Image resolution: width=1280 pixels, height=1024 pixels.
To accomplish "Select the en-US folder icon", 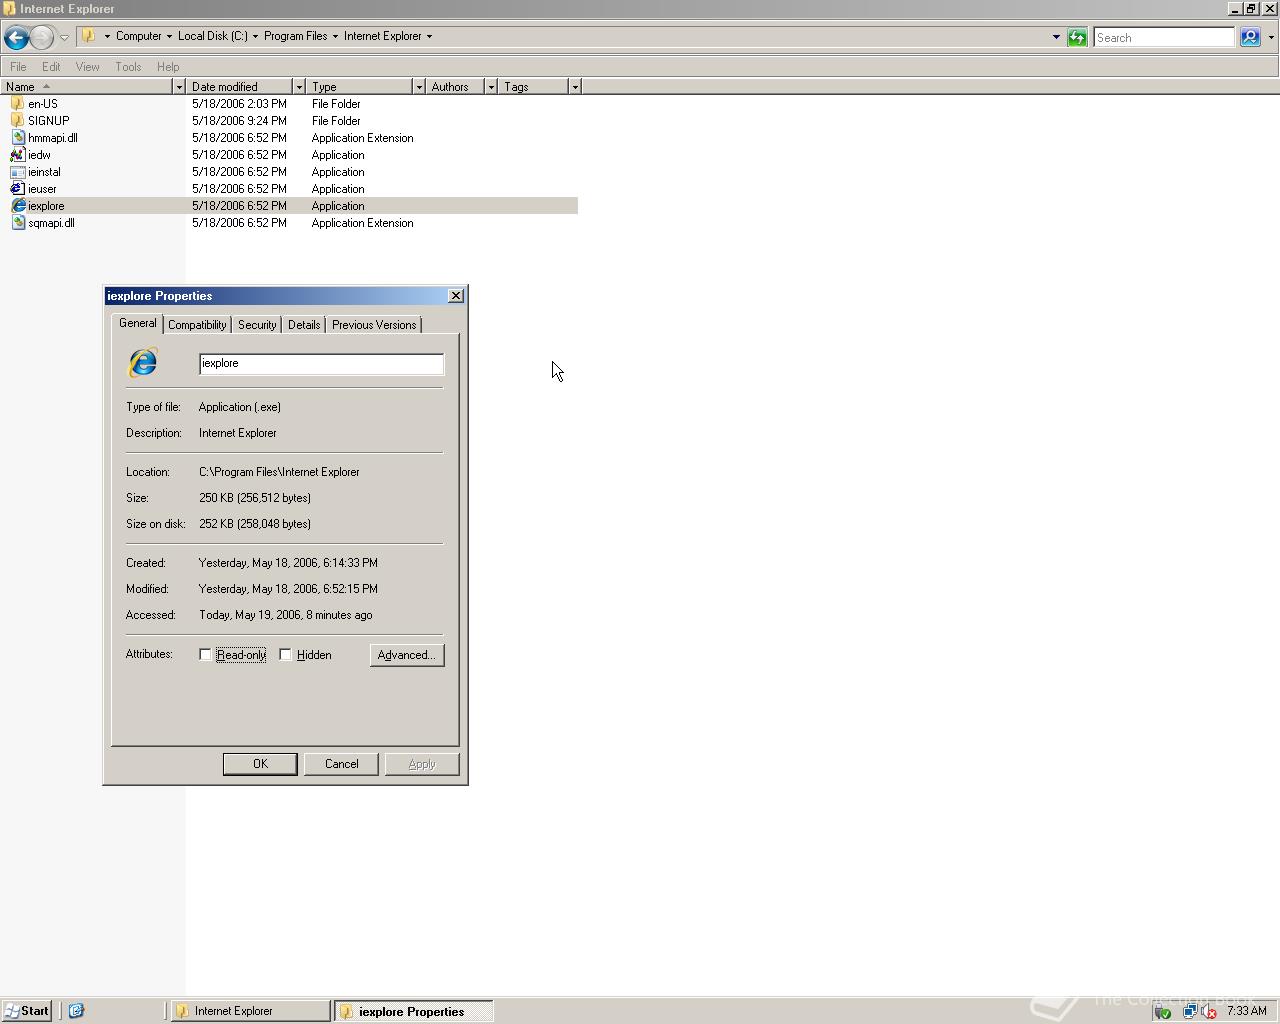I will click(x=17, y=104).
